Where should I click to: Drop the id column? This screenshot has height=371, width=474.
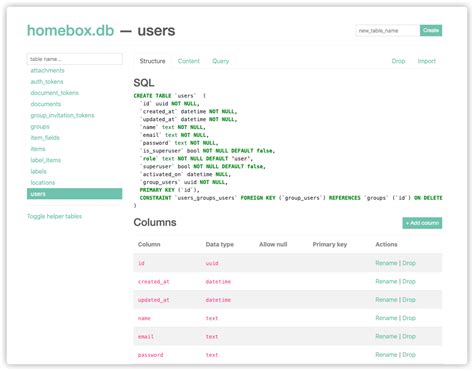tap(409, 263)
